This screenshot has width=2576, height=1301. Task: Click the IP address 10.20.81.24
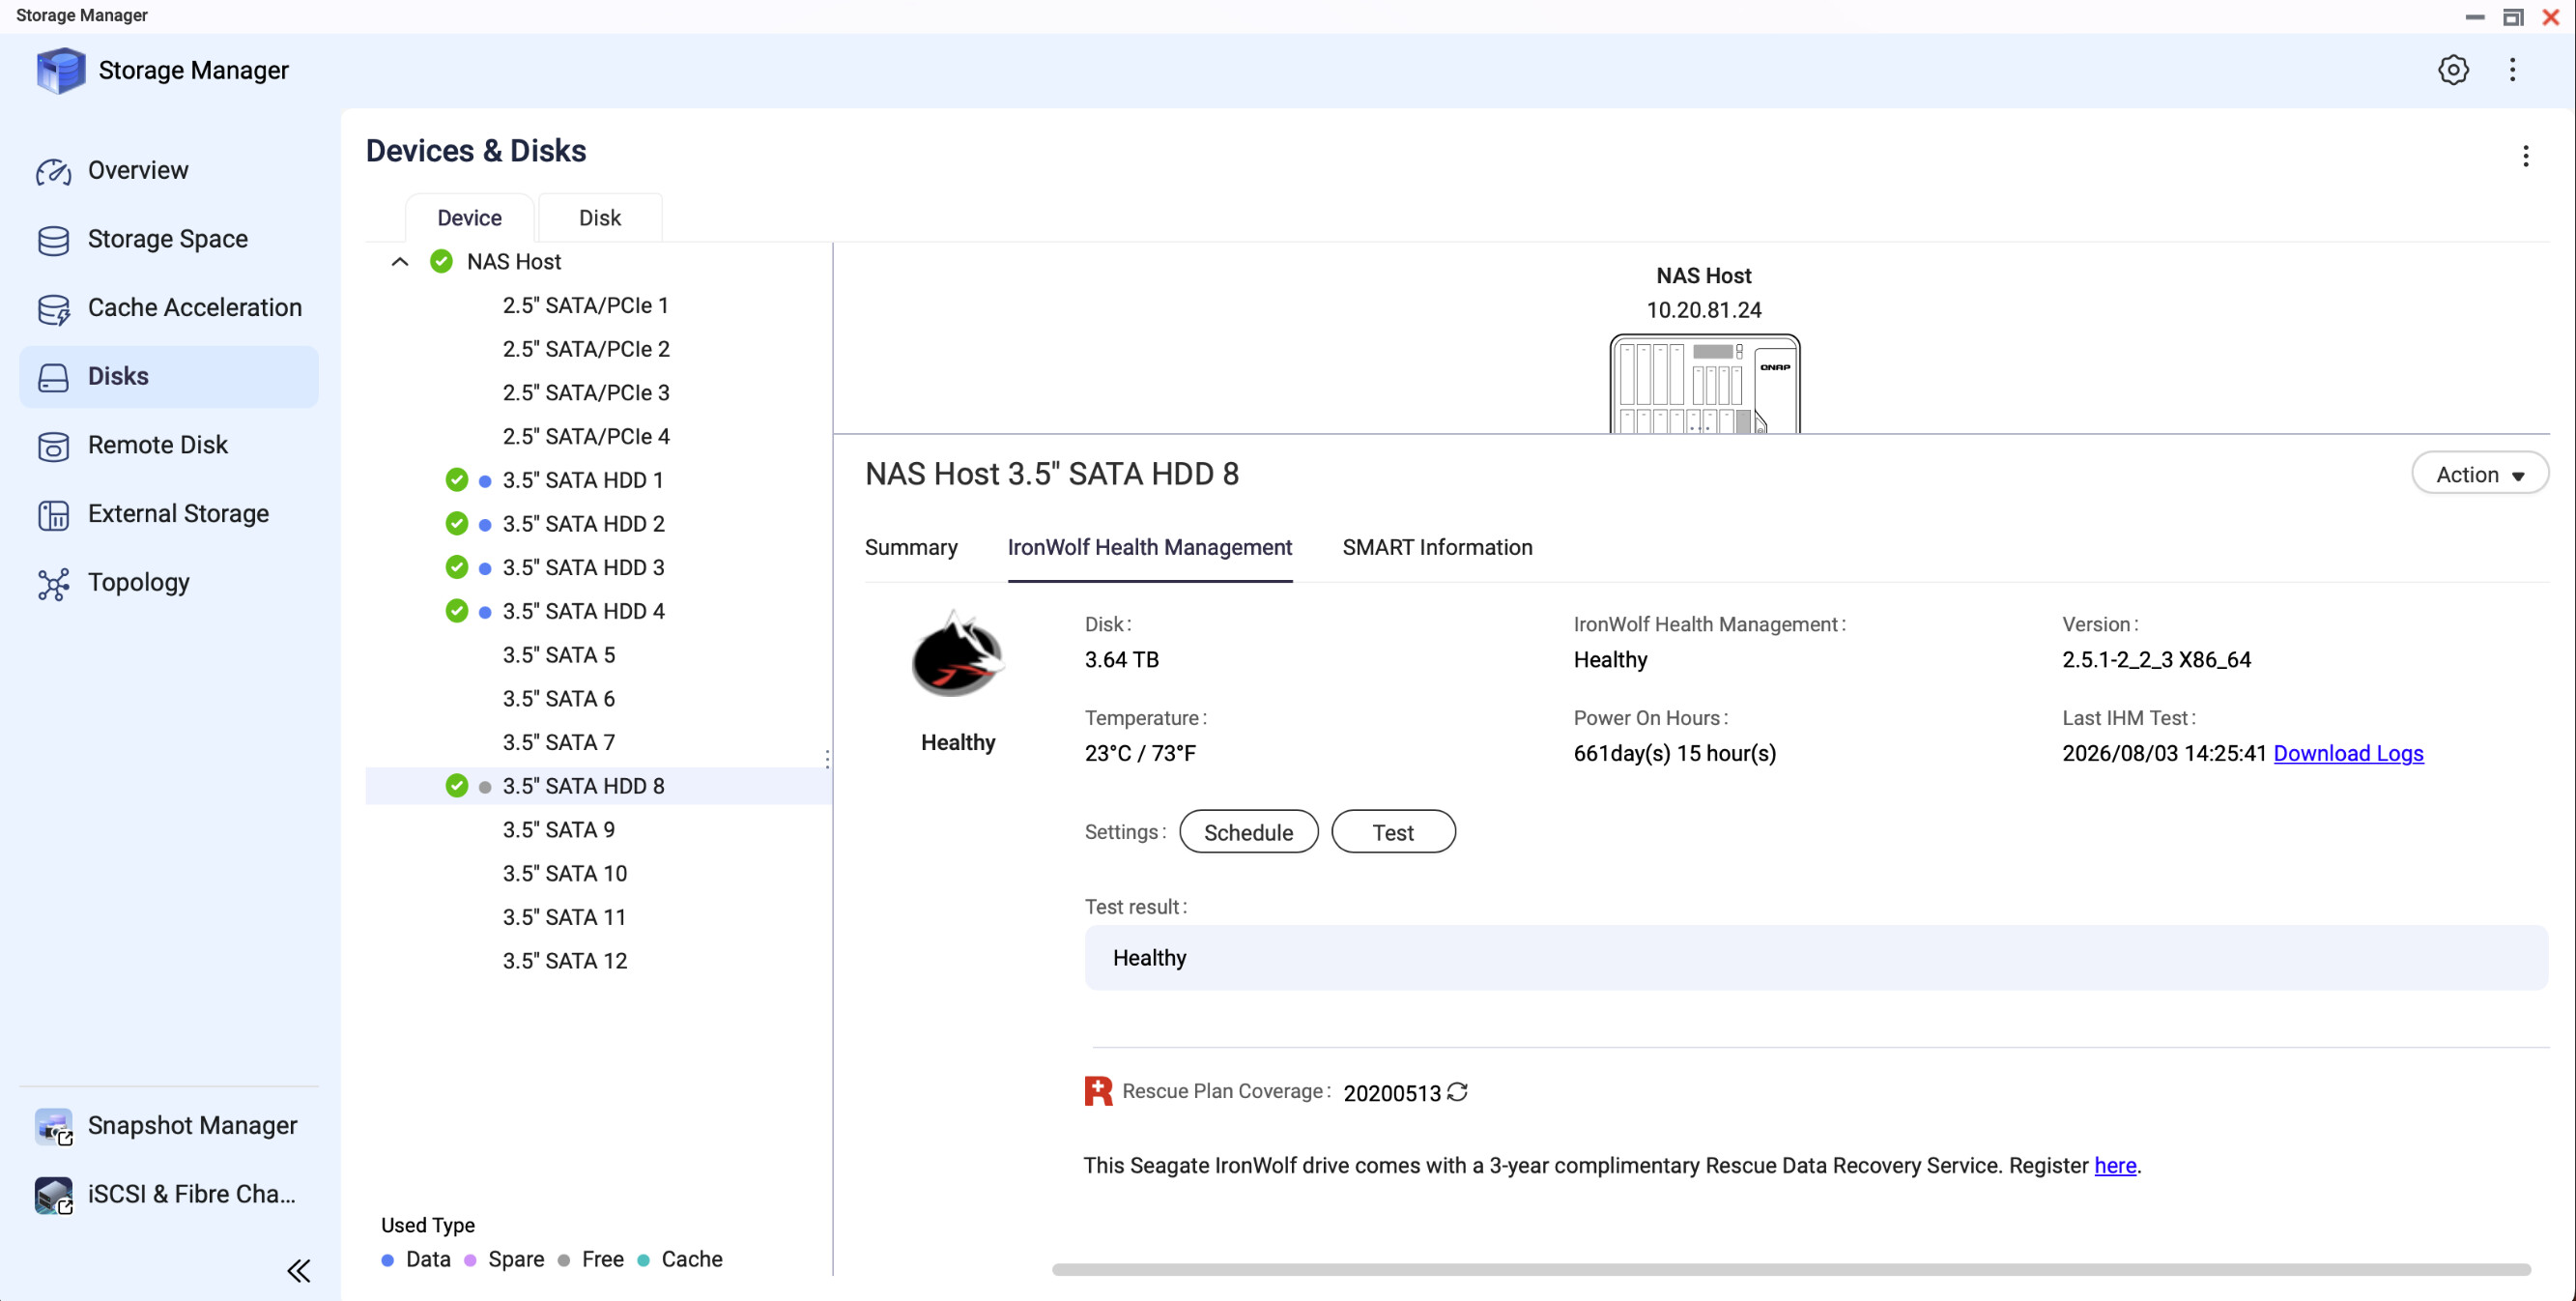tap(1704, 311)
